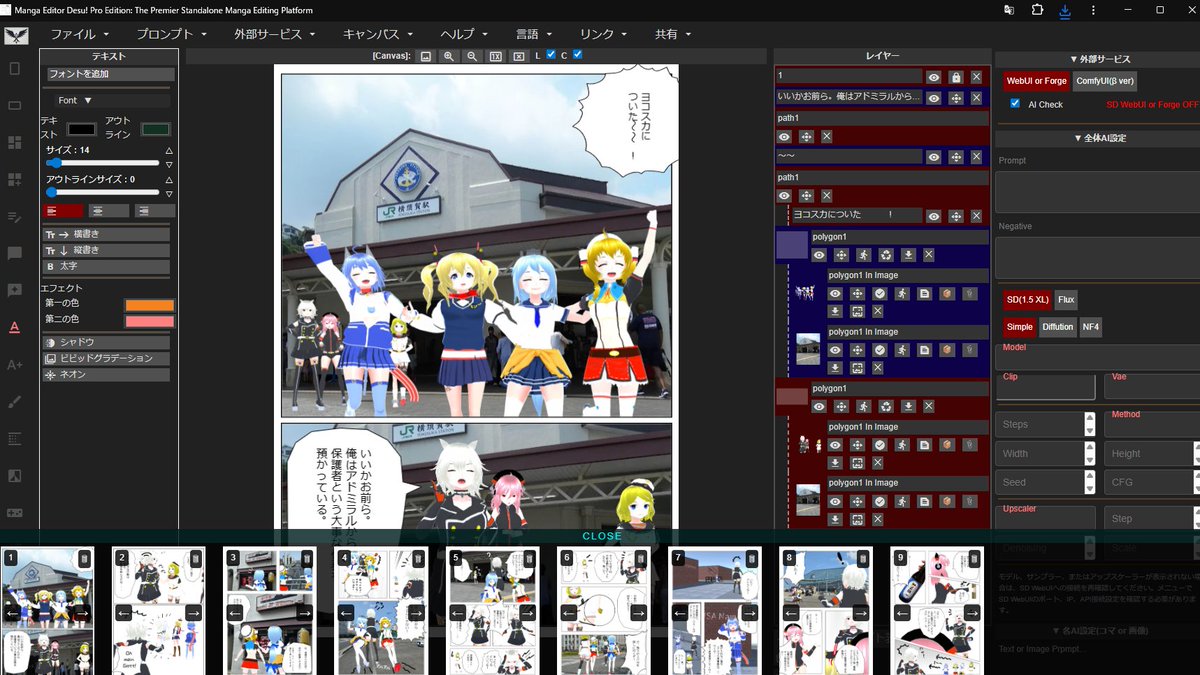Screen dimensions: 1200x675
Task: Toggle visibility of the ～～ layer
Action: tap(933, 157)
